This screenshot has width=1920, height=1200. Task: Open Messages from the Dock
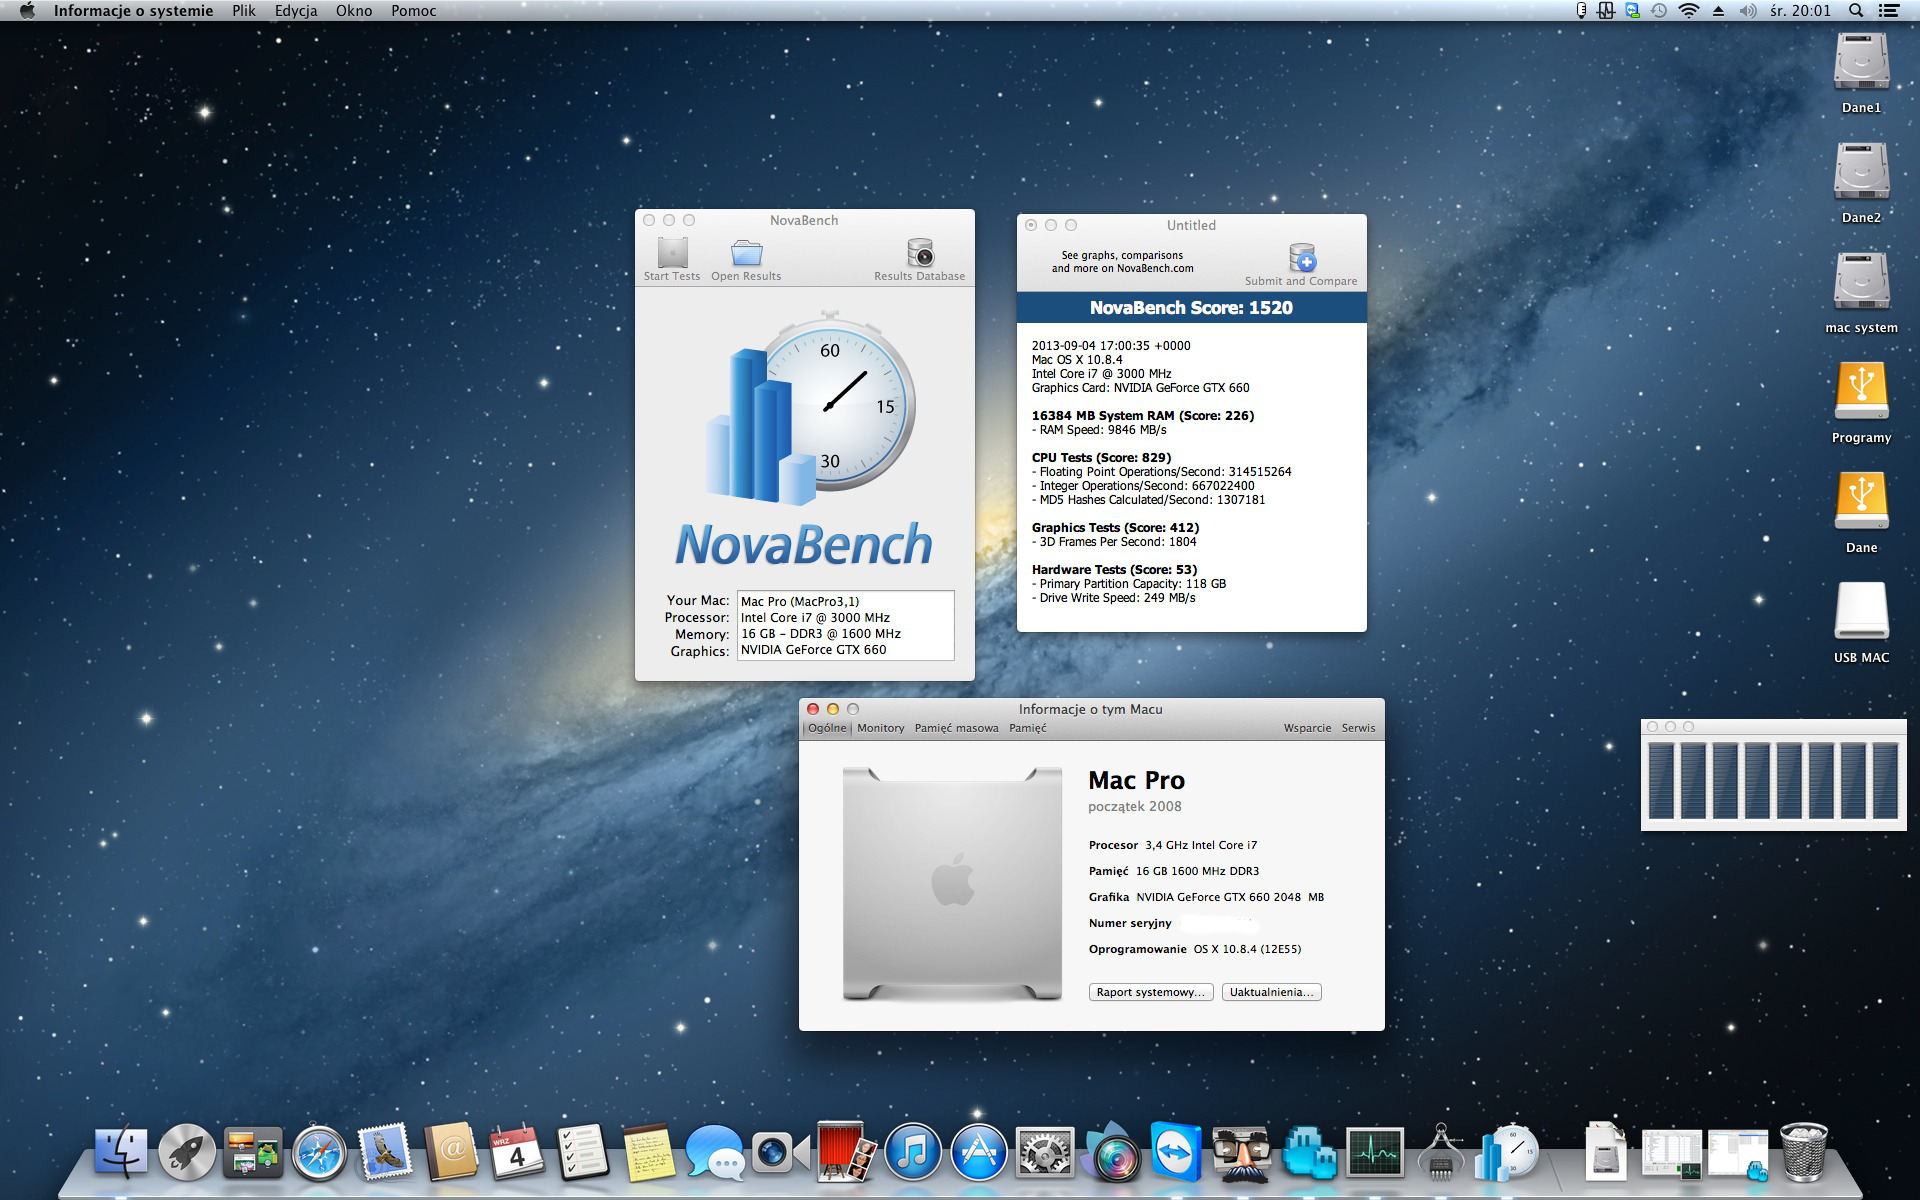tap(714, 1152)
